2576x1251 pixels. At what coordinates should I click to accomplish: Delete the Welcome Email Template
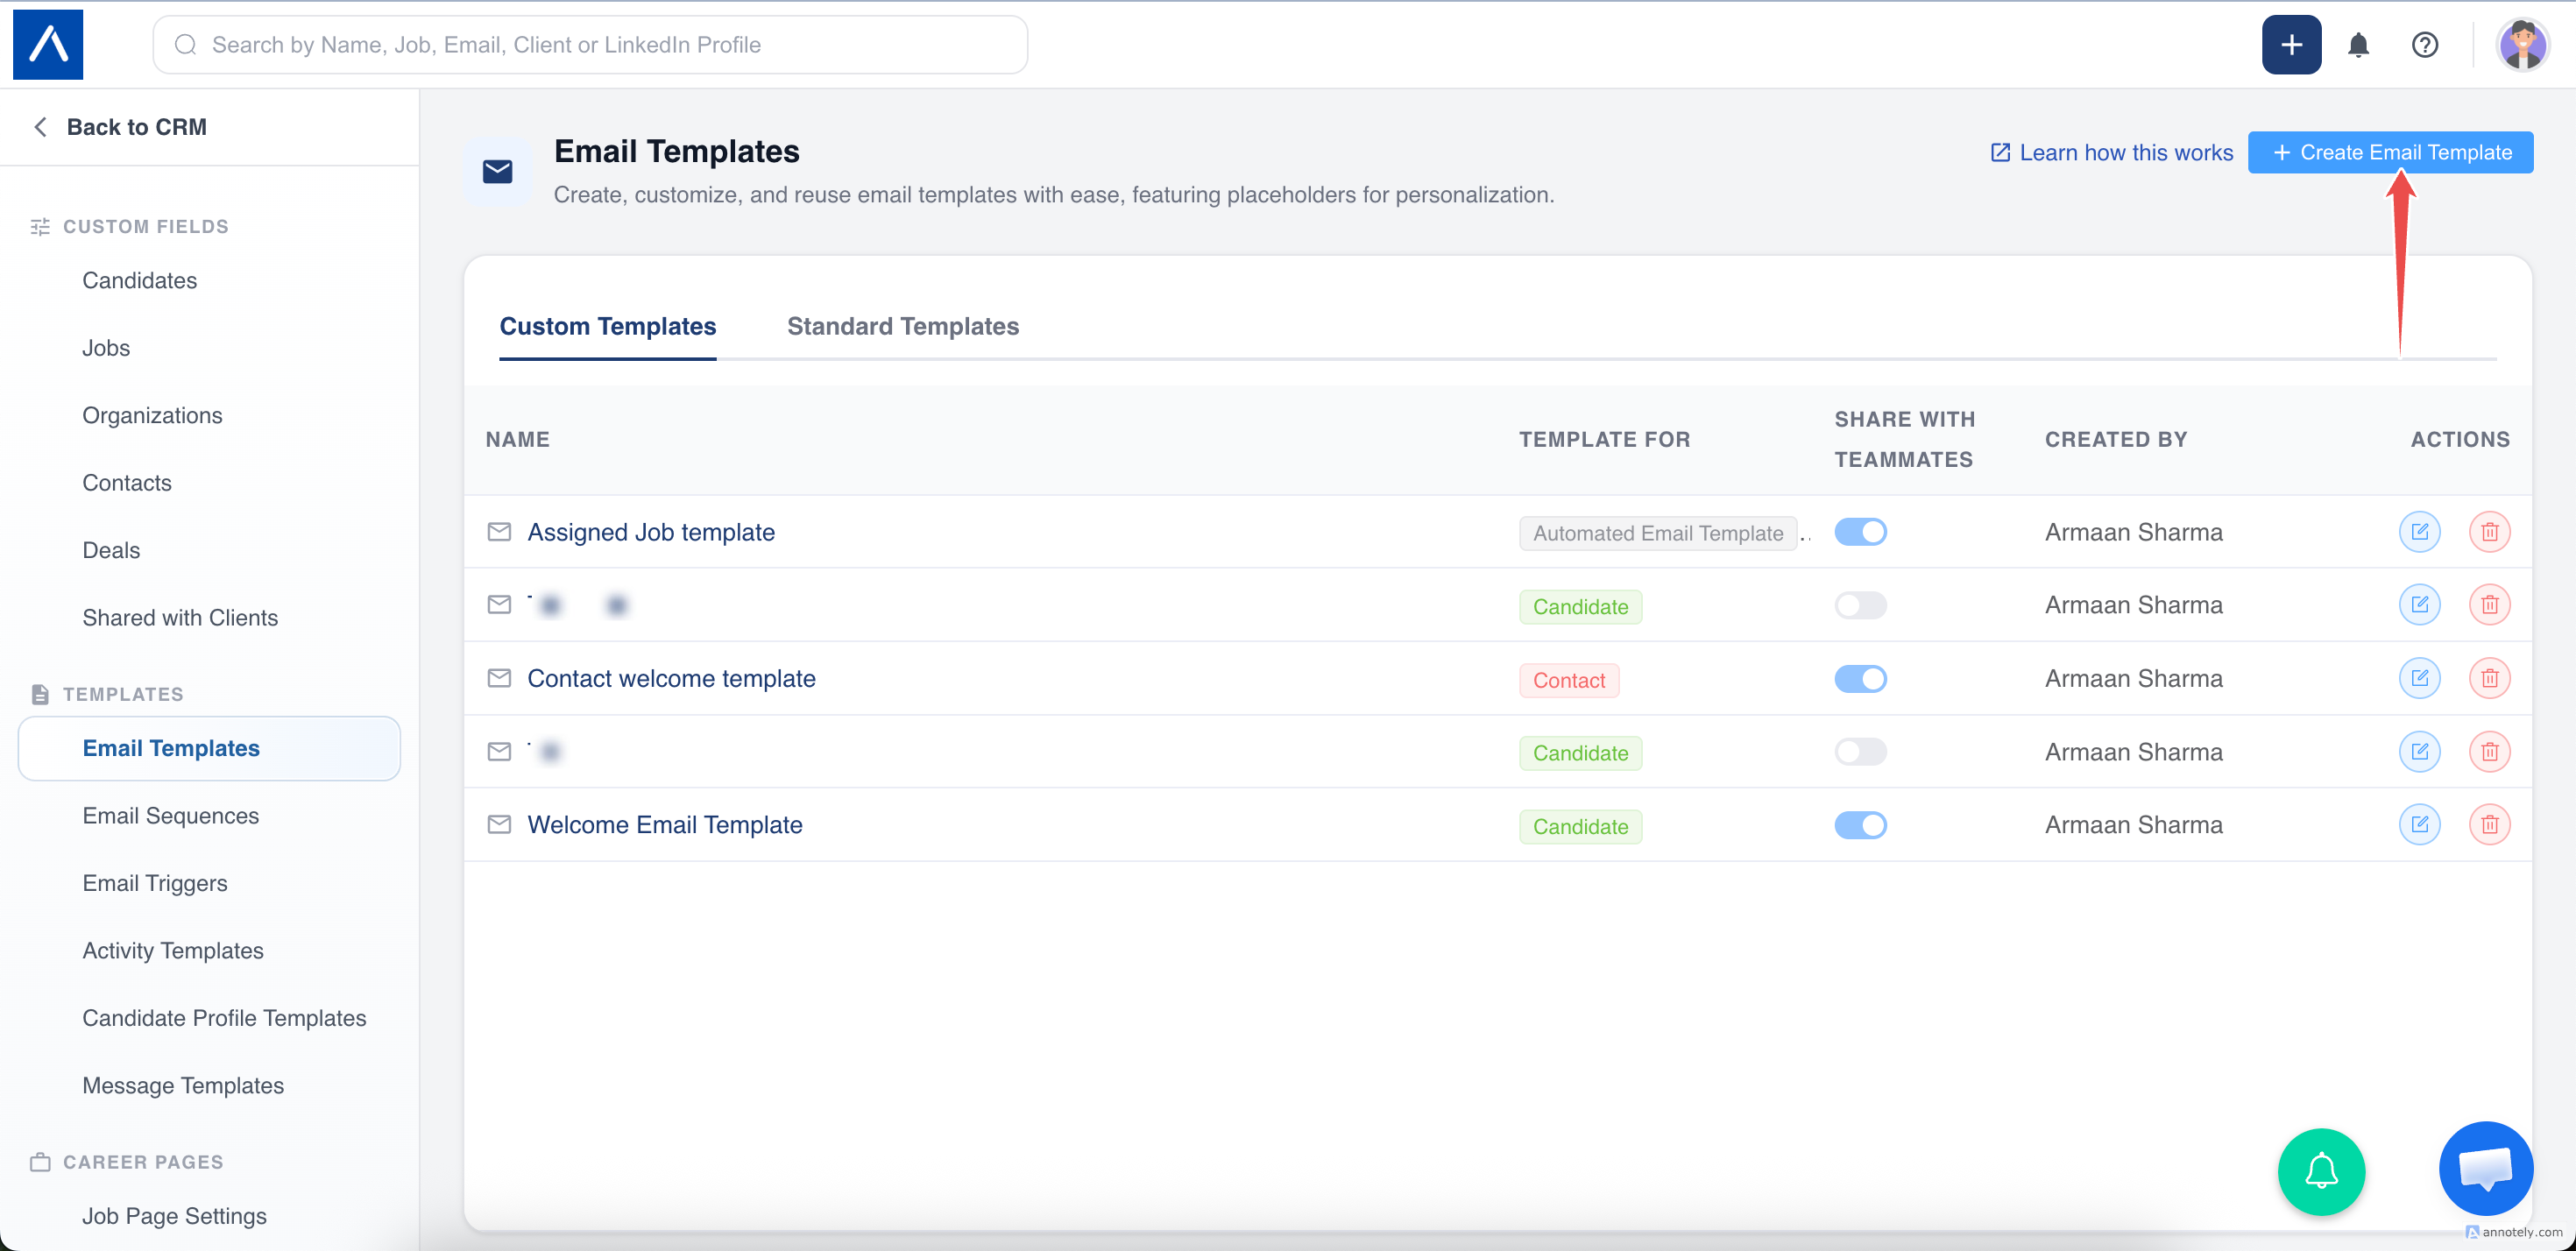point(2489,824)
